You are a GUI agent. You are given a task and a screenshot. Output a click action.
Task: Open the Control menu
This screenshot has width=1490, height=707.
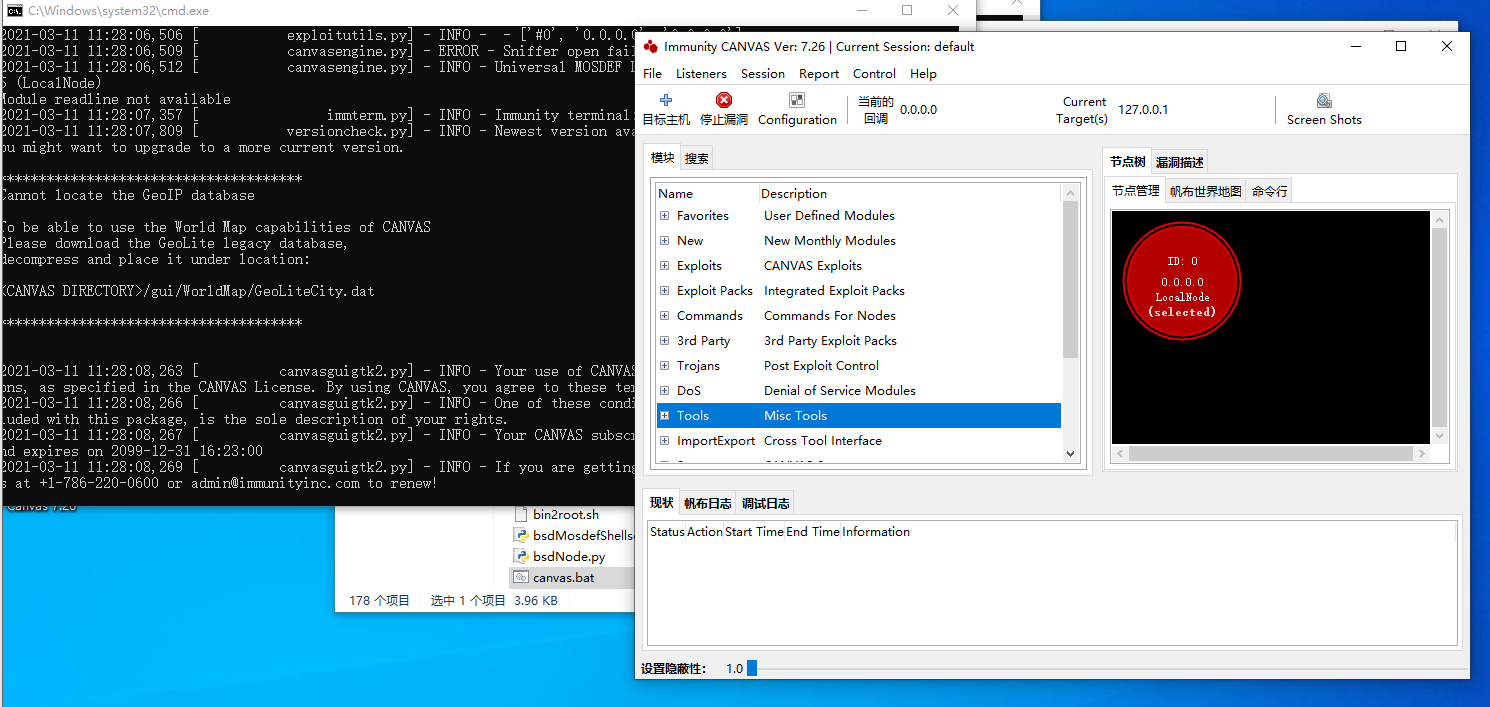874,73
